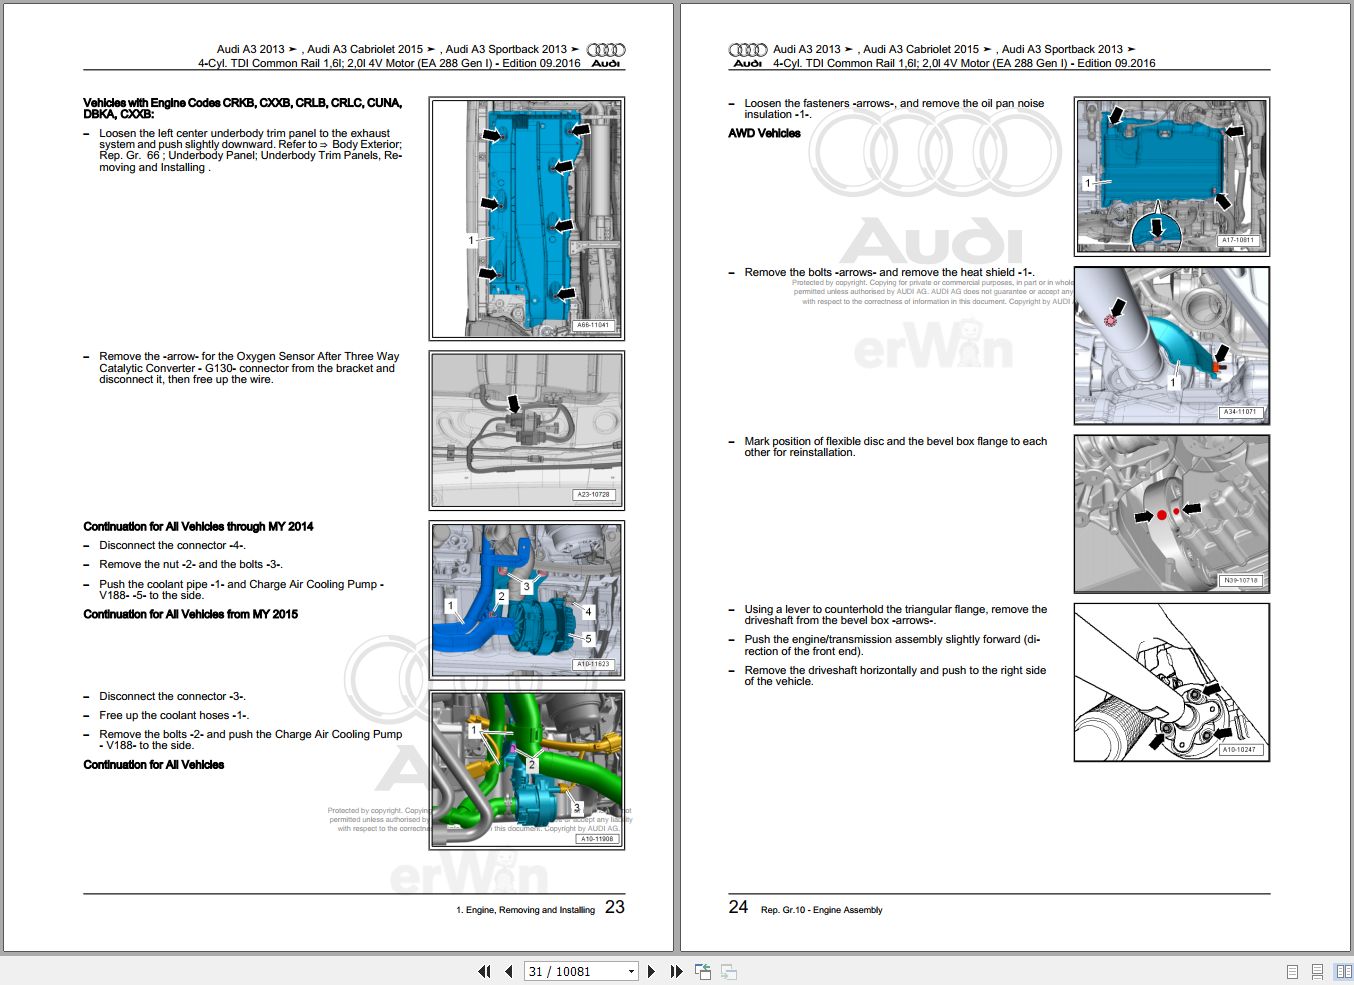Toggle two-page facing view

(x=1343, y=971)
